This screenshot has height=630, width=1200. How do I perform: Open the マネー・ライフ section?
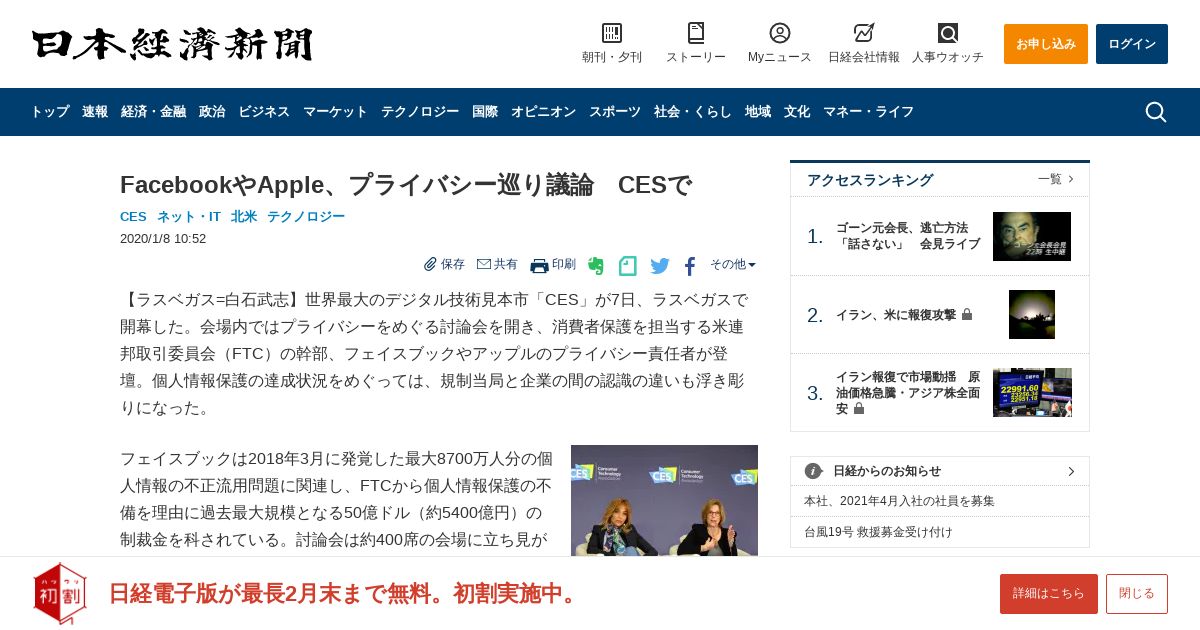868,112
